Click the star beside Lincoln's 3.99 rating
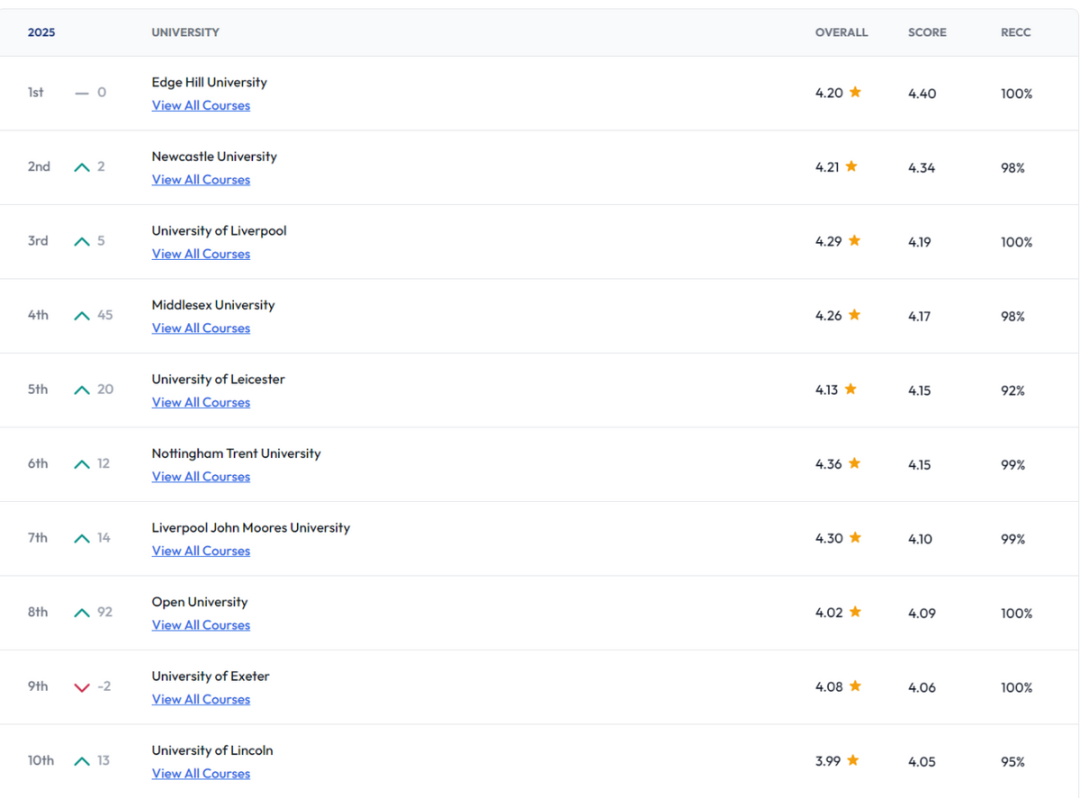 [853, 760]
